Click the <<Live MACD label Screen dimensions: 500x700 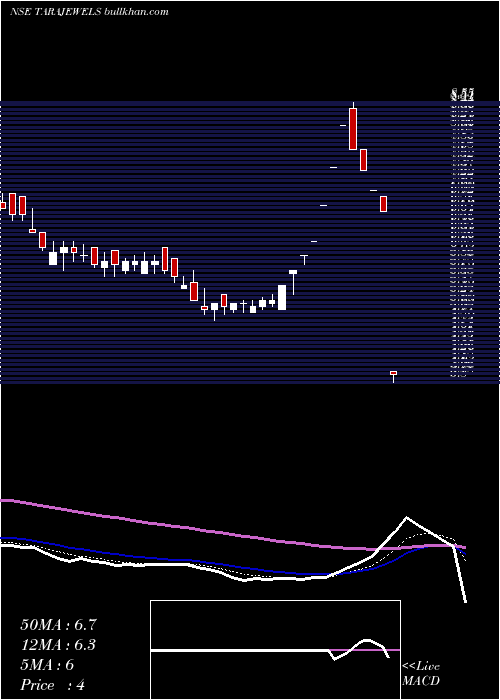click(x=421, y=673)
